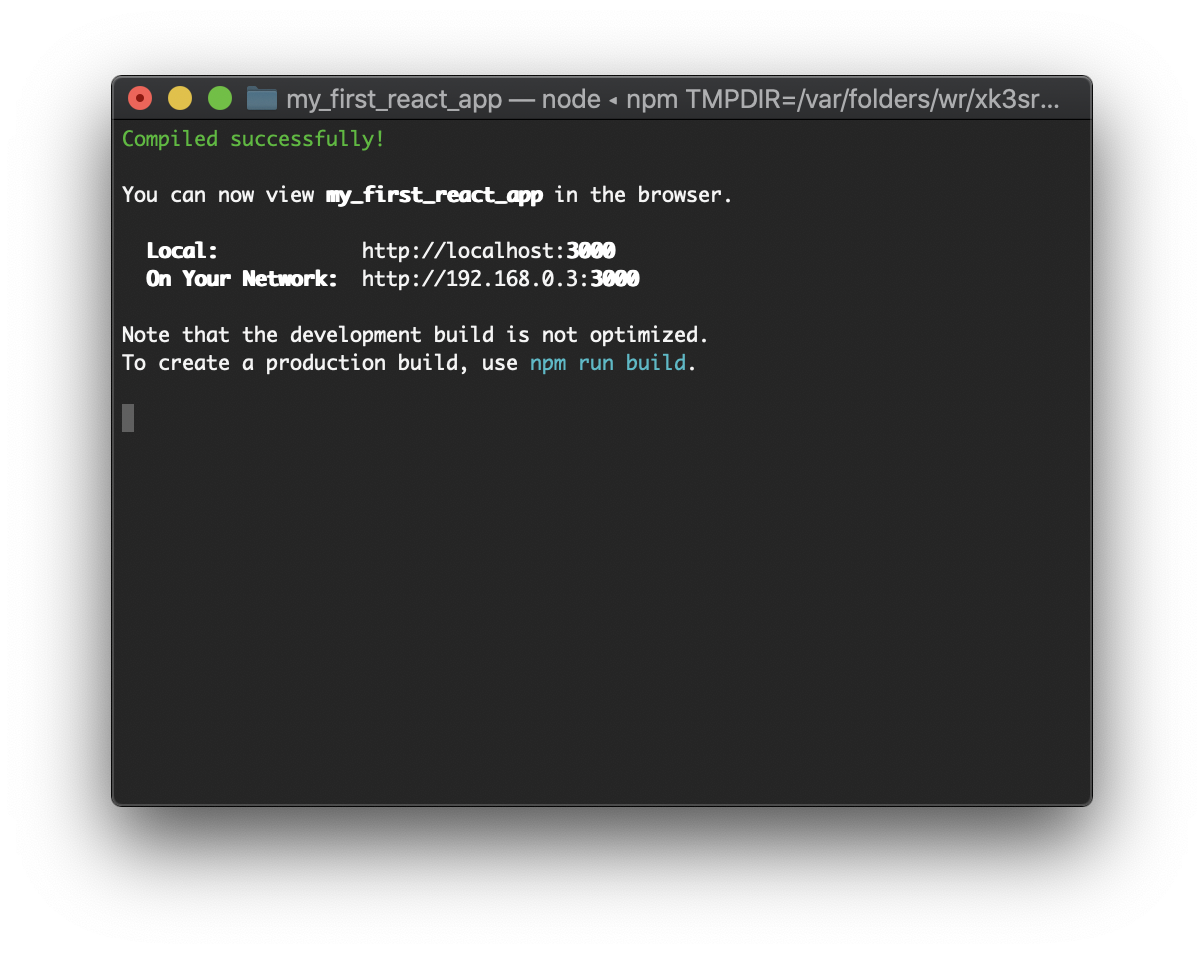Click the "npm run build" command text
This screenshot has width=1204, height=954.
click(608, 363)
